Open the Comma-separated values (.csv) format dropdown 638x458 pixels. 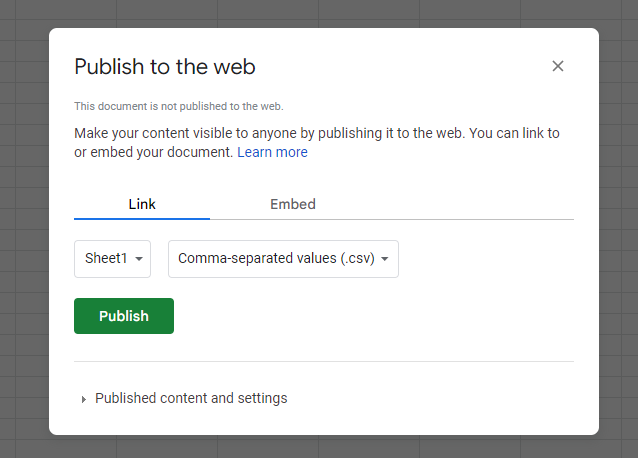click(x=283, y=259)
